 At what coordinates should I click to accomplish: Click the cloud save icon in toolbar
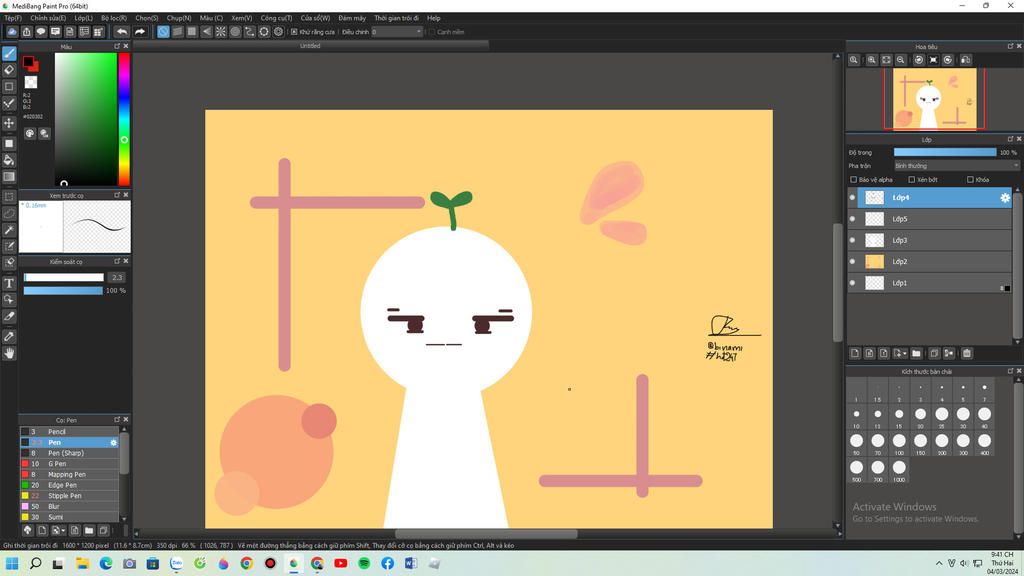12,31
